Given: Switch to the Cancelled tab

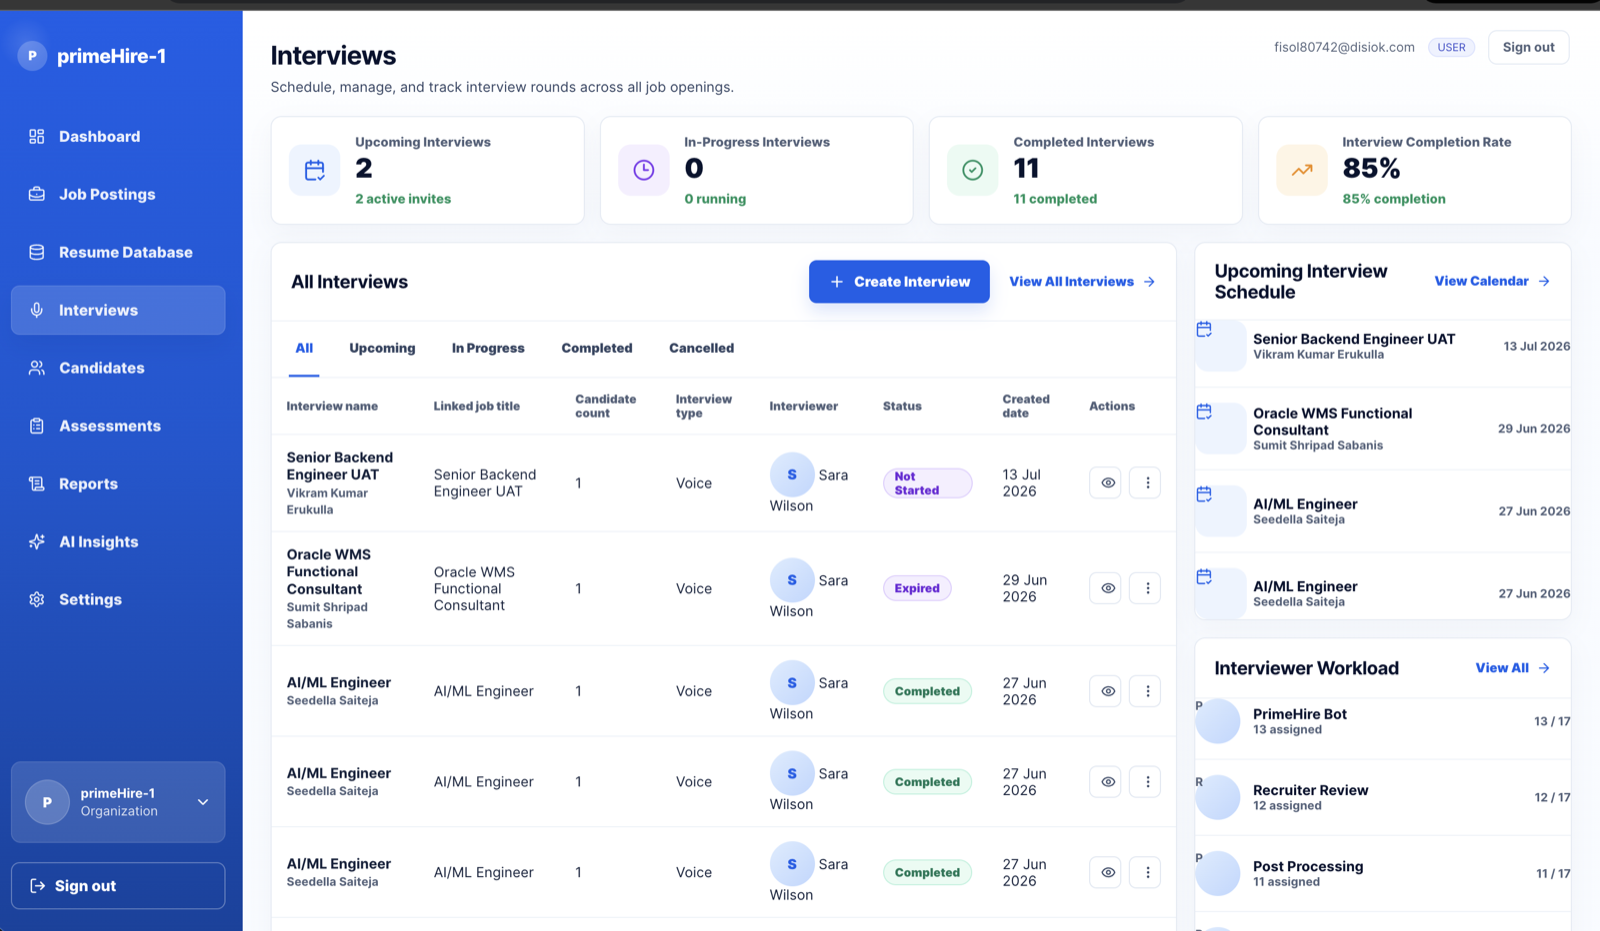Looking at the screenshot, I should coord(701,348).
